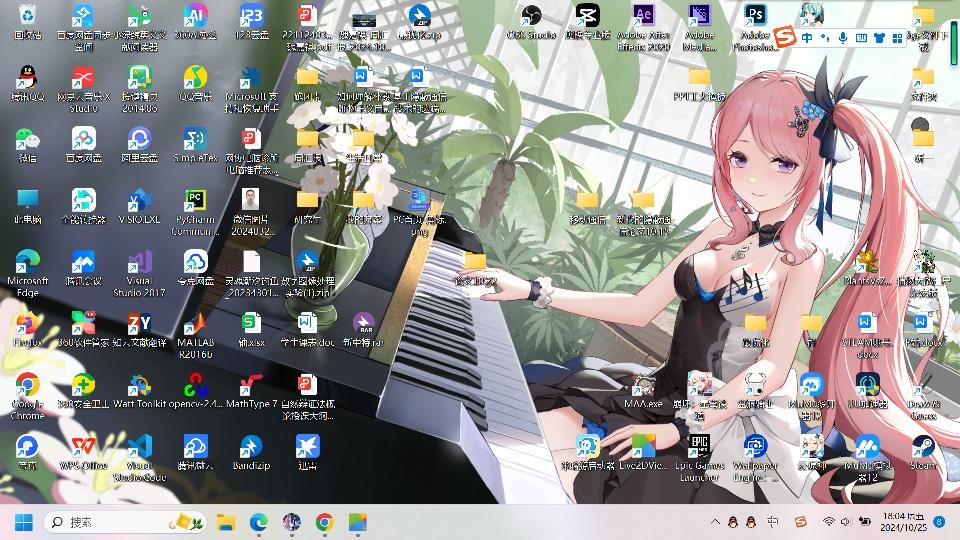Open the Windows Start menu
Viewport: 960px width, 540px height.
coord(23,522)
